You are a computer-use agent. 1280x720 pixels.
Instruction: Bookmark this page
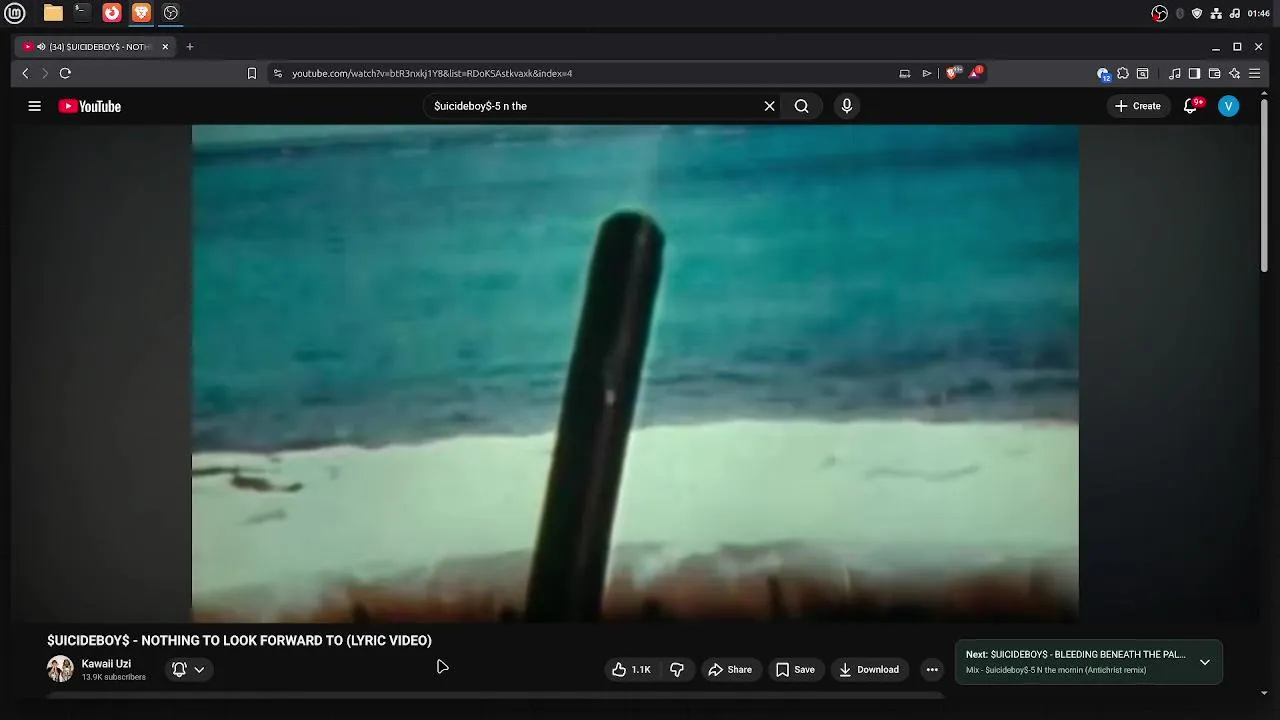tap(252, 73)
